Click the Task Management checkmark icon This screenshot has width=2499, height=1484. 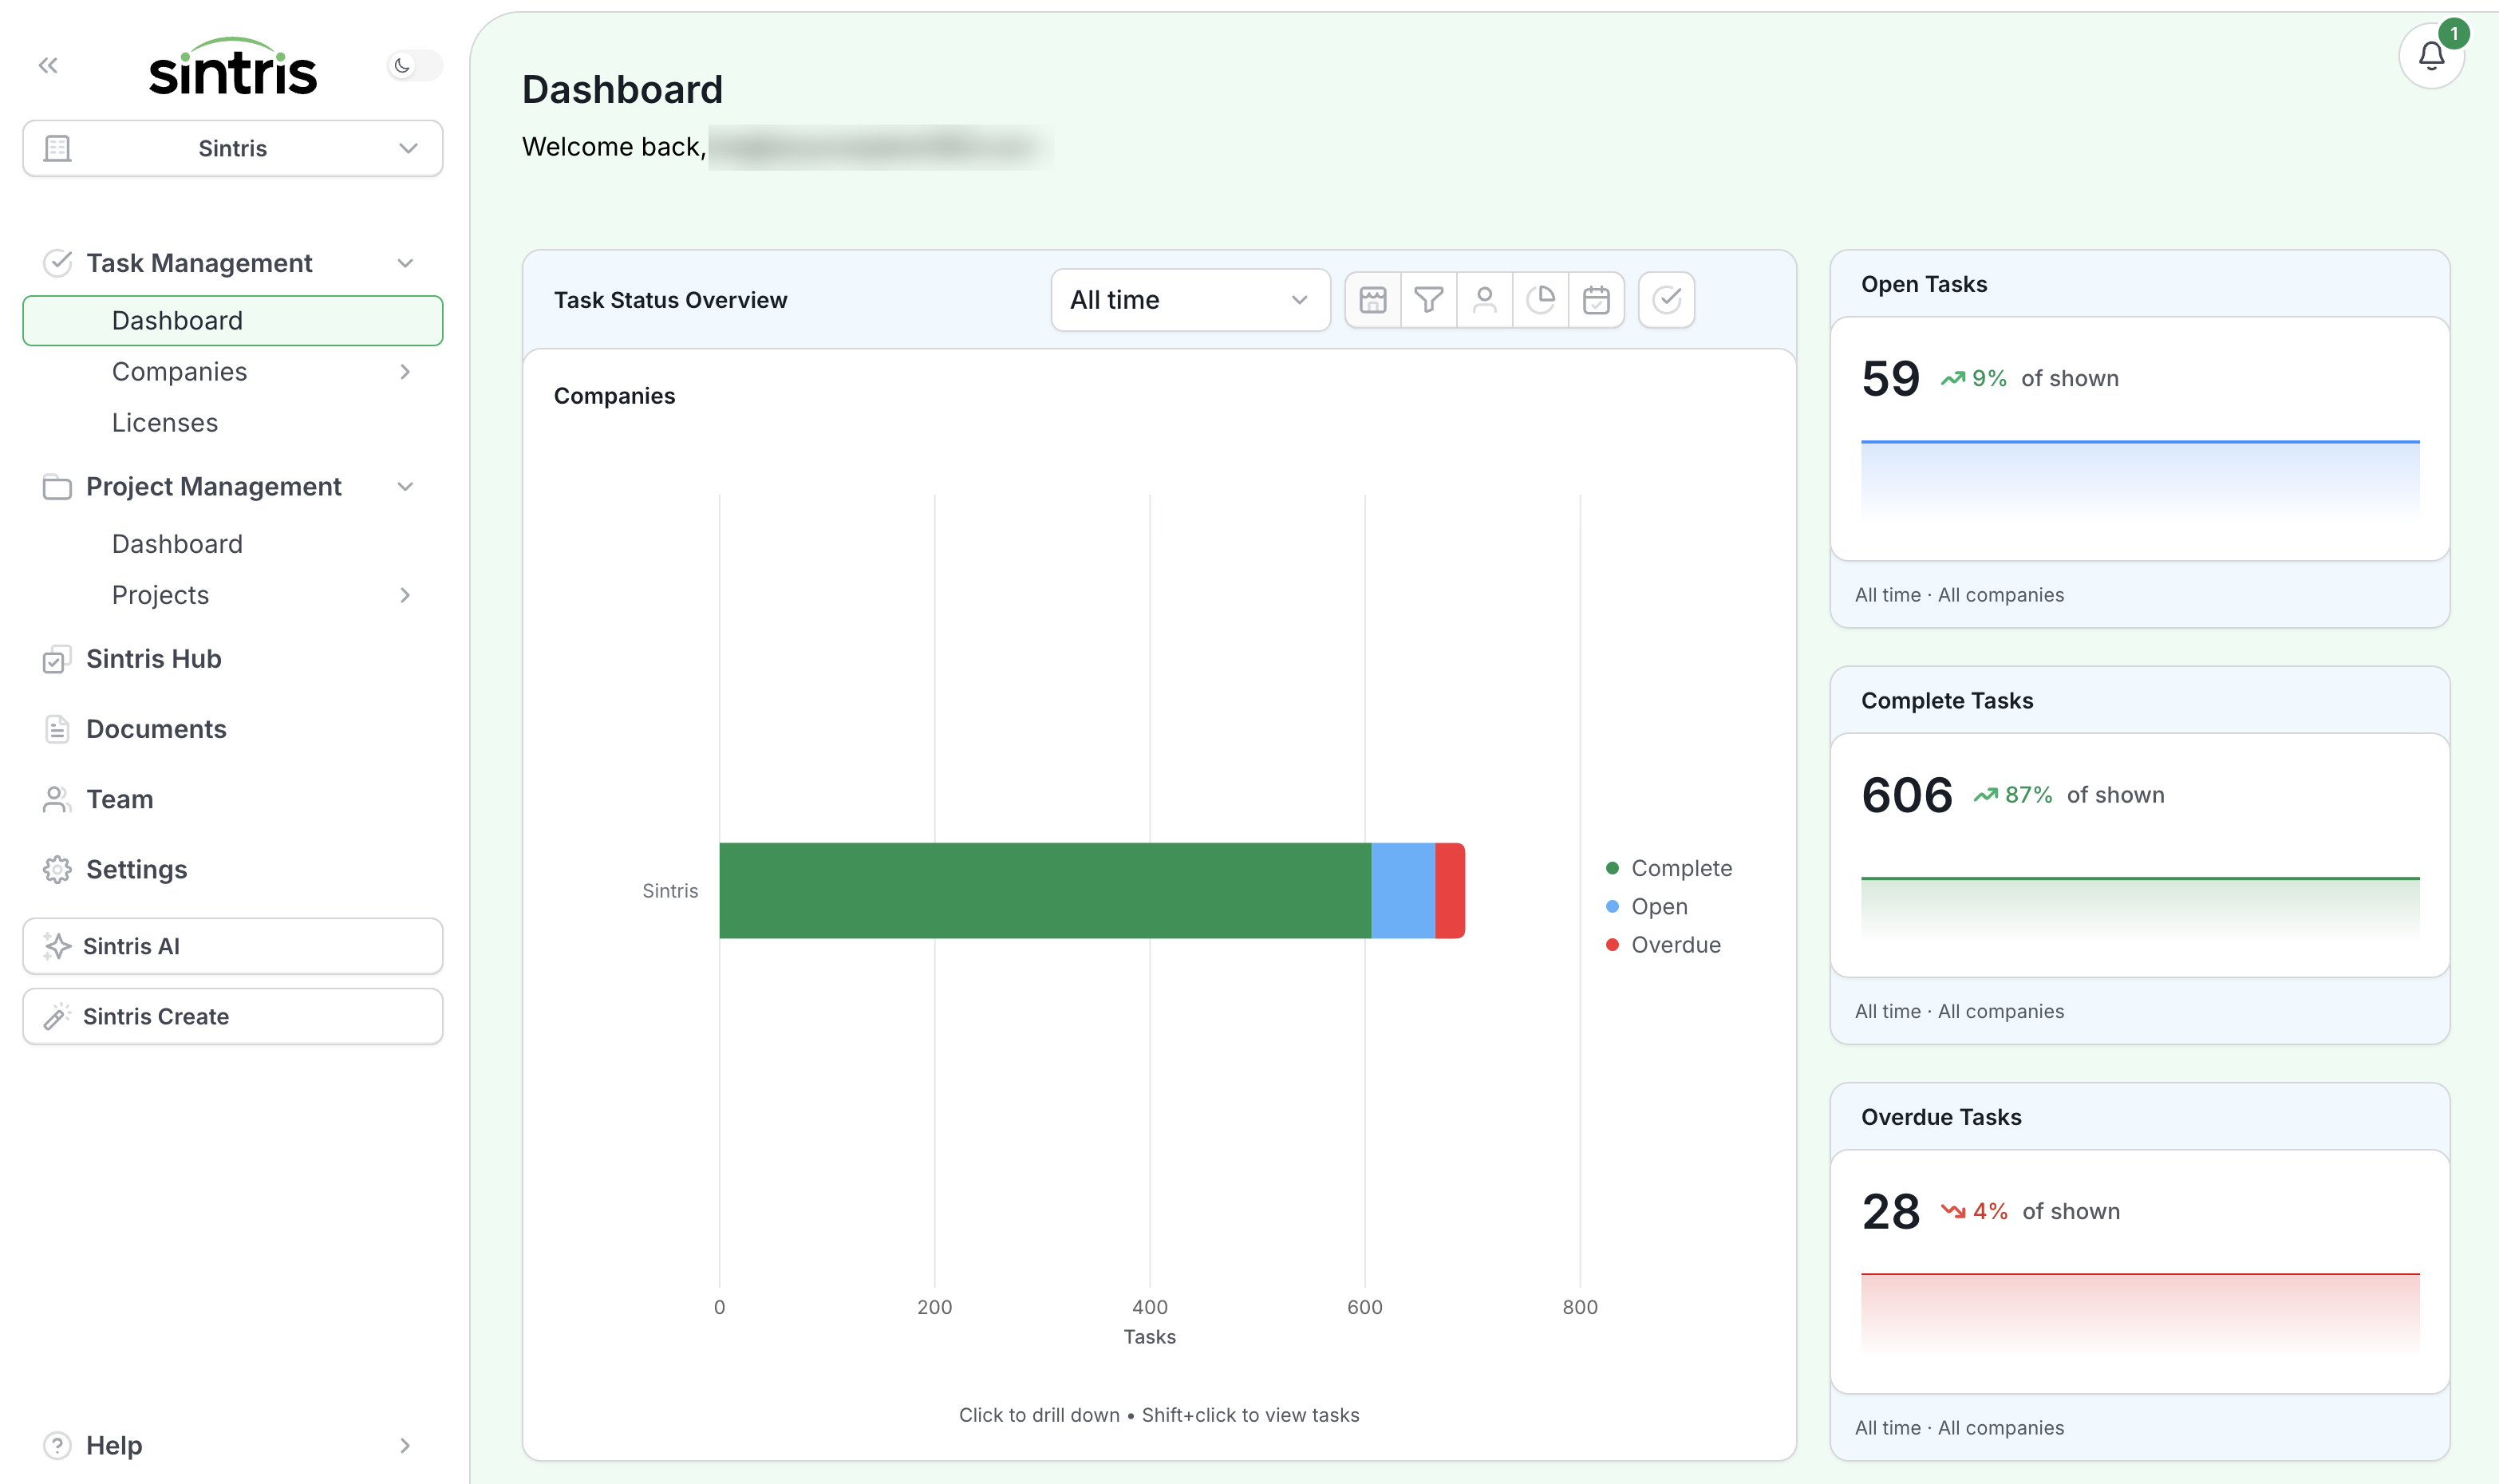tap(57, 263)
